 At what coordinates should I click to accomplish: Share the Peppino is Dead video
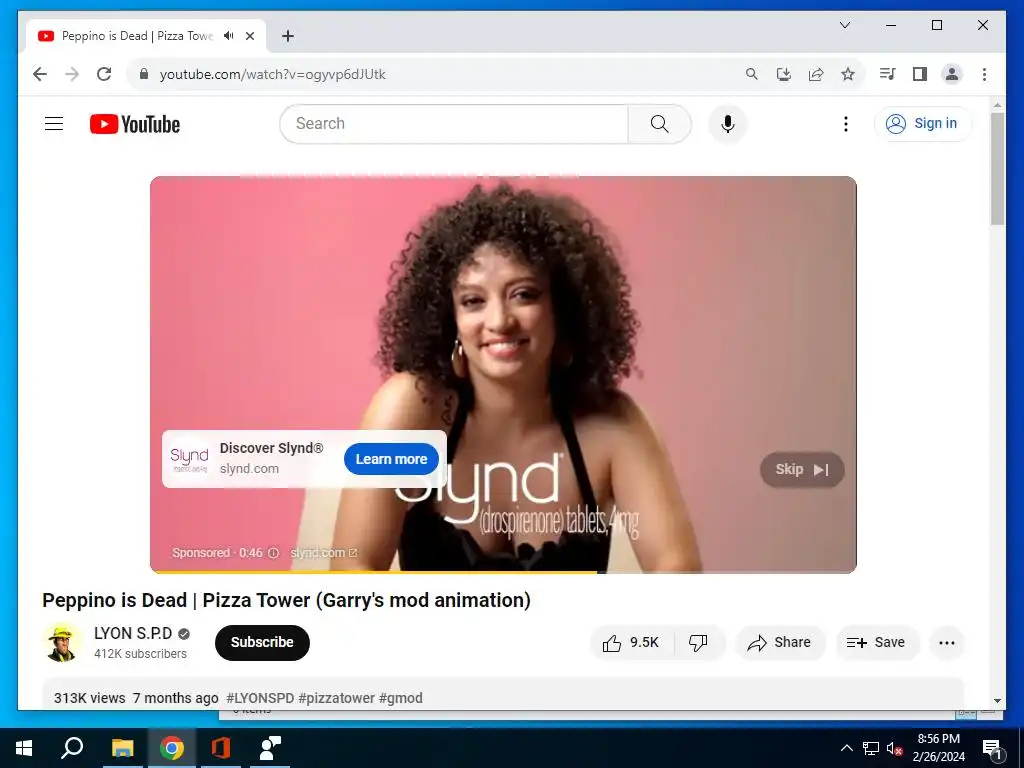(x=780, y=643)
